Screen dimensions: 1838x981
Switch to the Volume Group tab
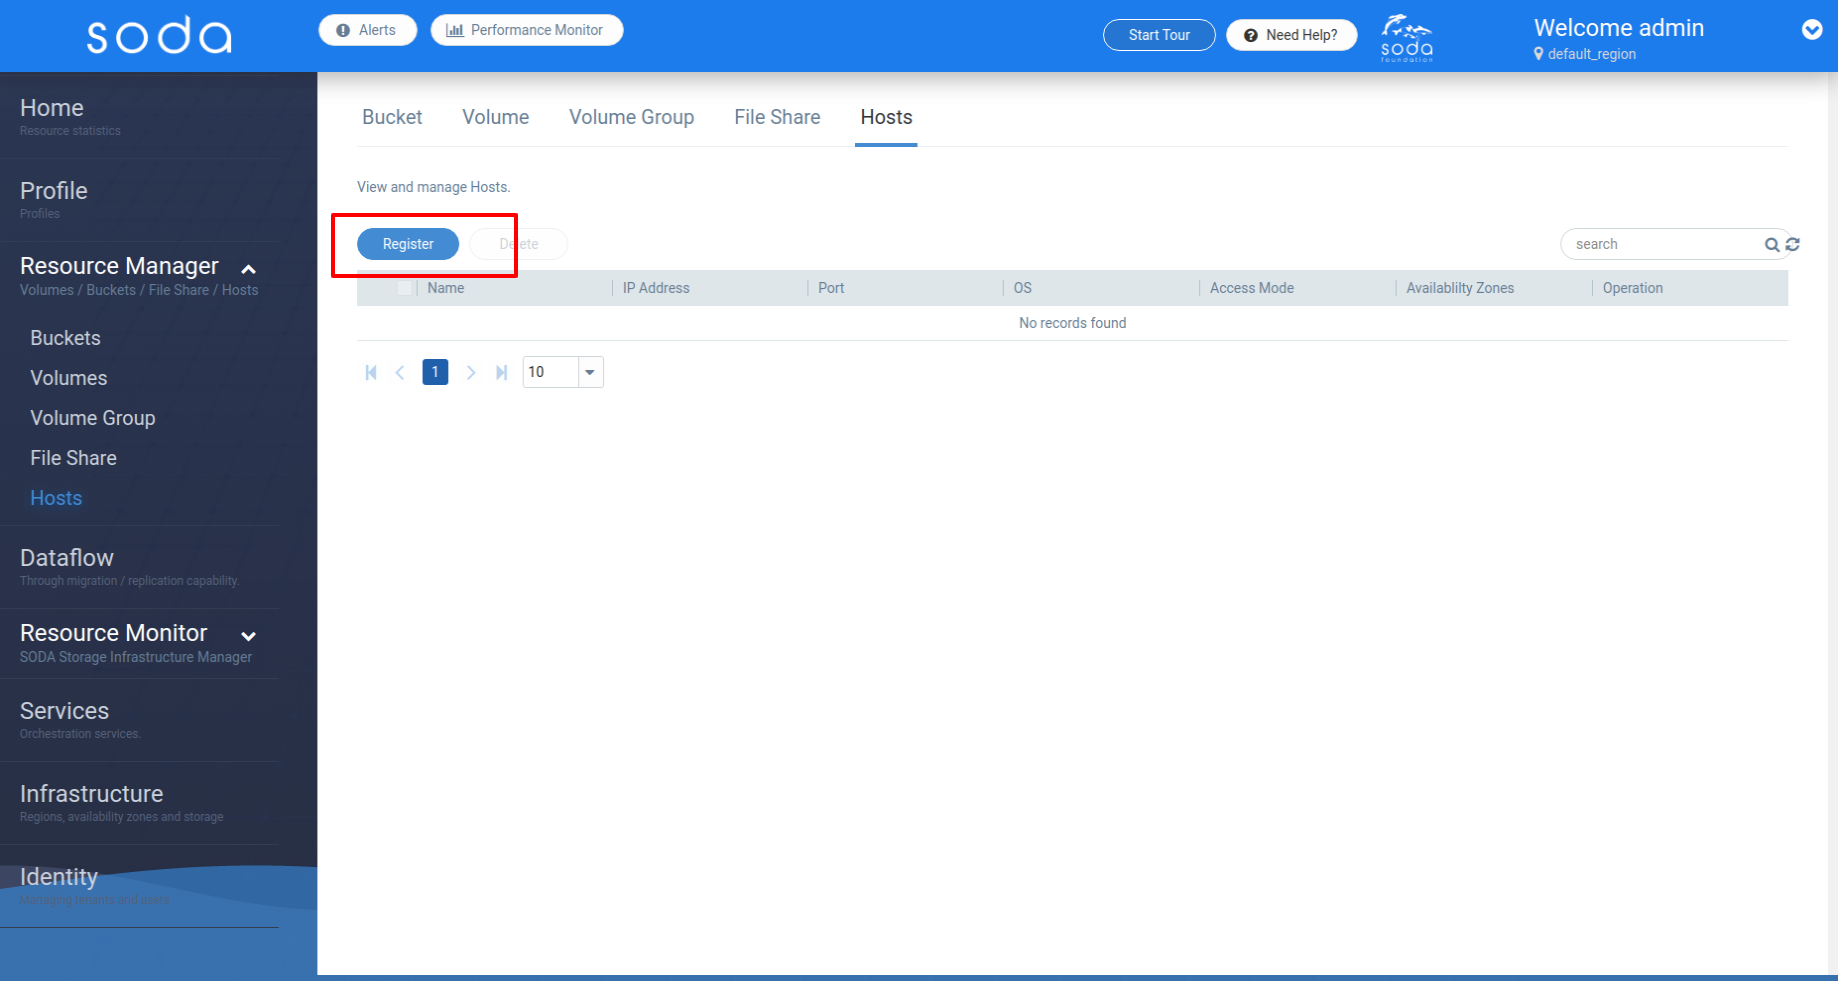(x=631, y=117)
